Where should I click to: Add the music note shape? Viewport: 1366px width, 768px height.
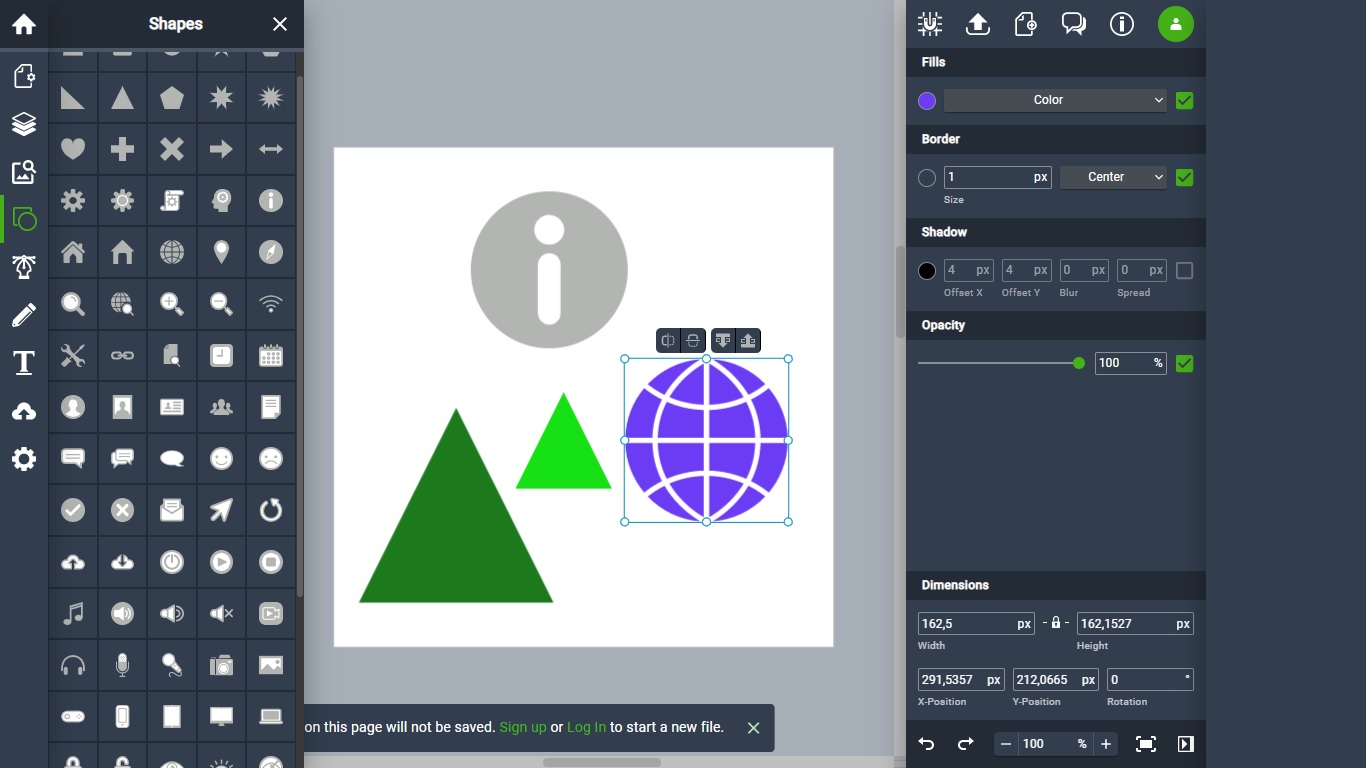(x=73, y=613)
